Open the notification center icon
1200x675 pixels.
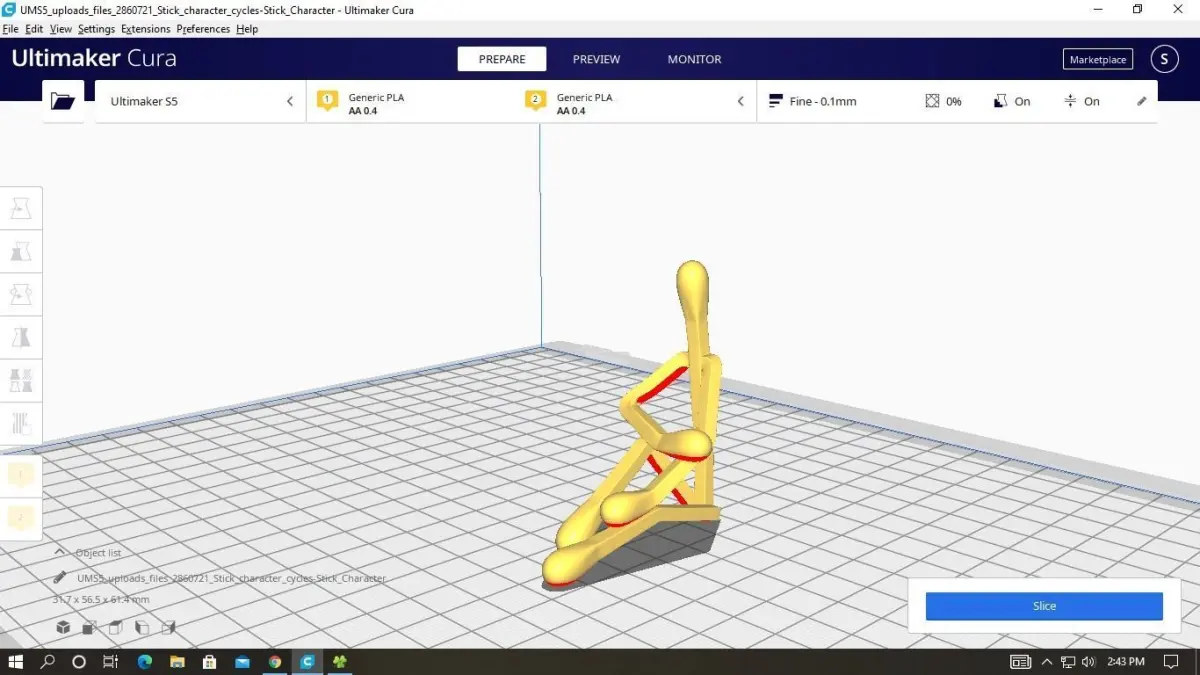(1171, 662)
